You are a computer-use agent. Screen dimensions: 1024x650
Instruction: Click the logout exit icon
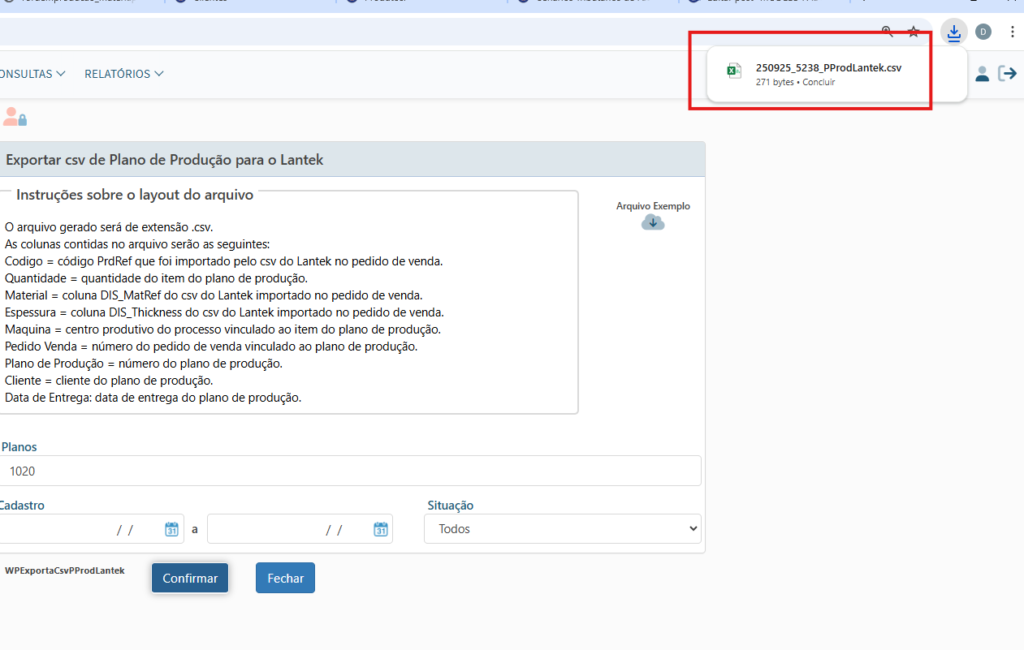(x=1007, y=73)
